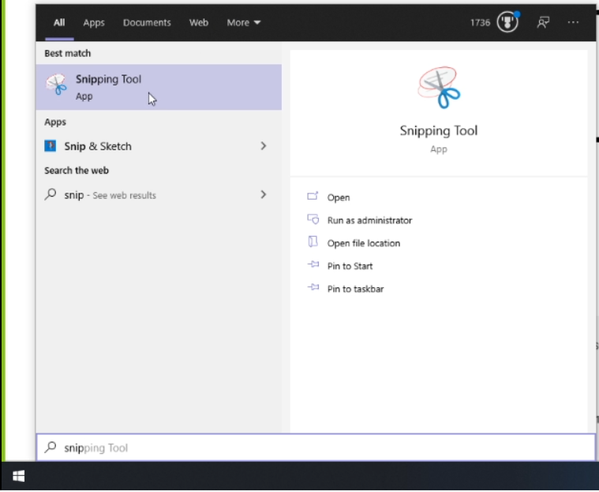The width and height of the screenshot is (599, 492).
Task: Open the three-dot options menu
Action: [x=573, y=23]
